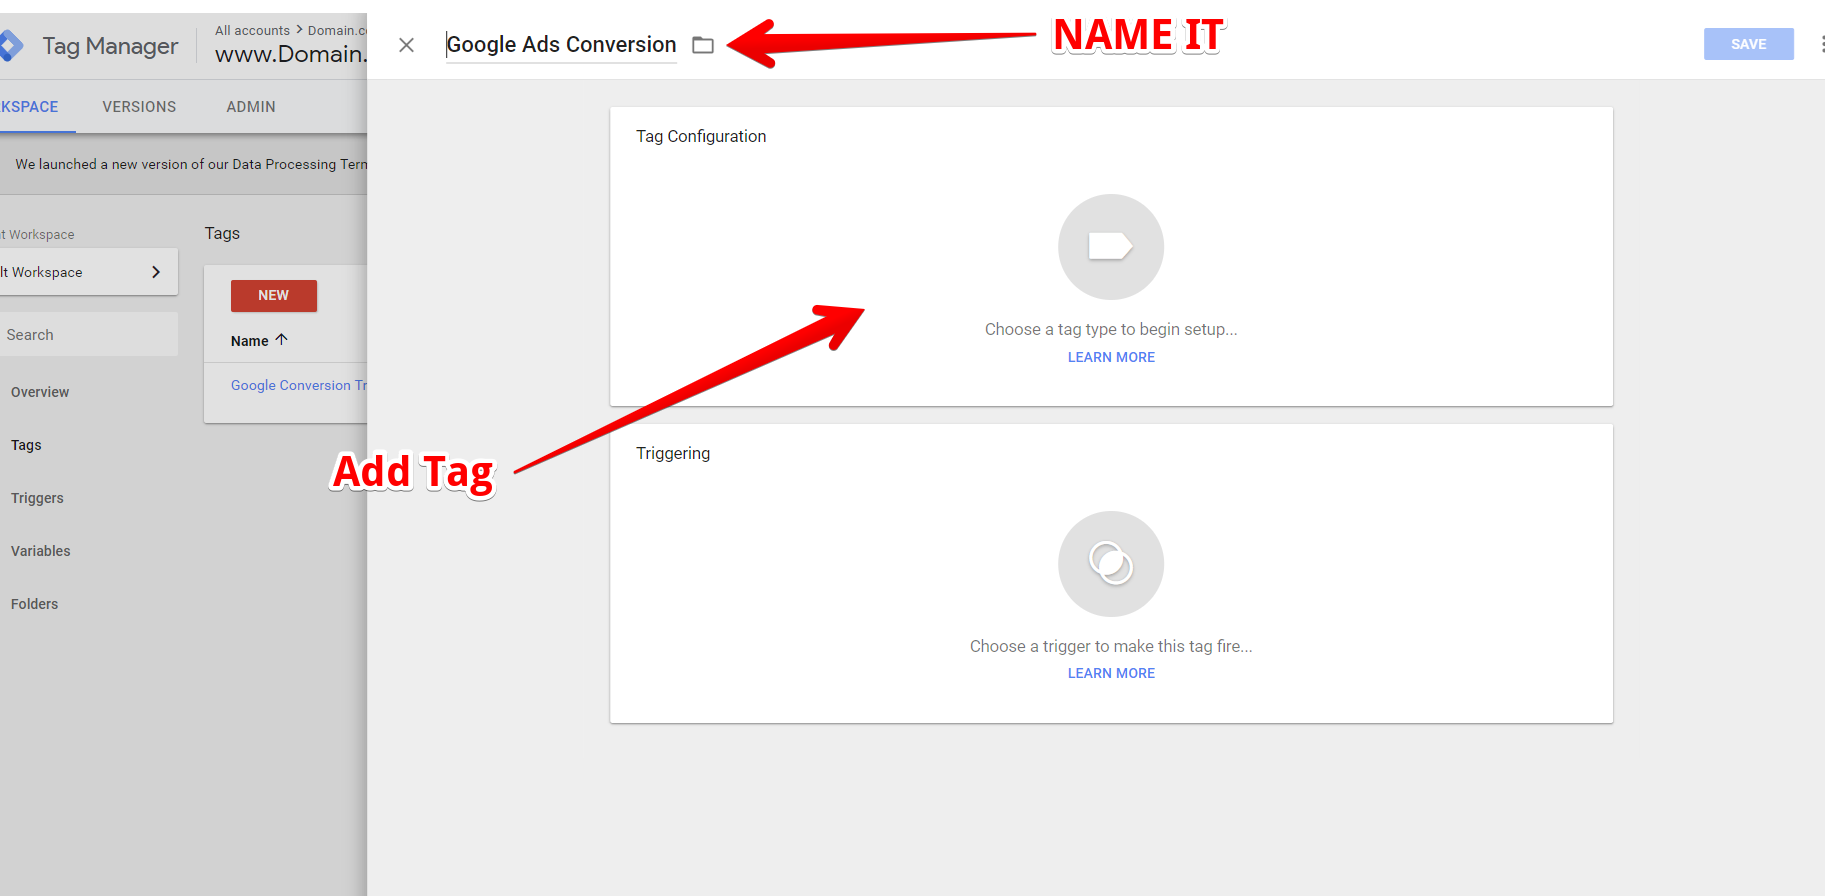Open LEARN MORE under Triggering

click(x=1111, y=673)
